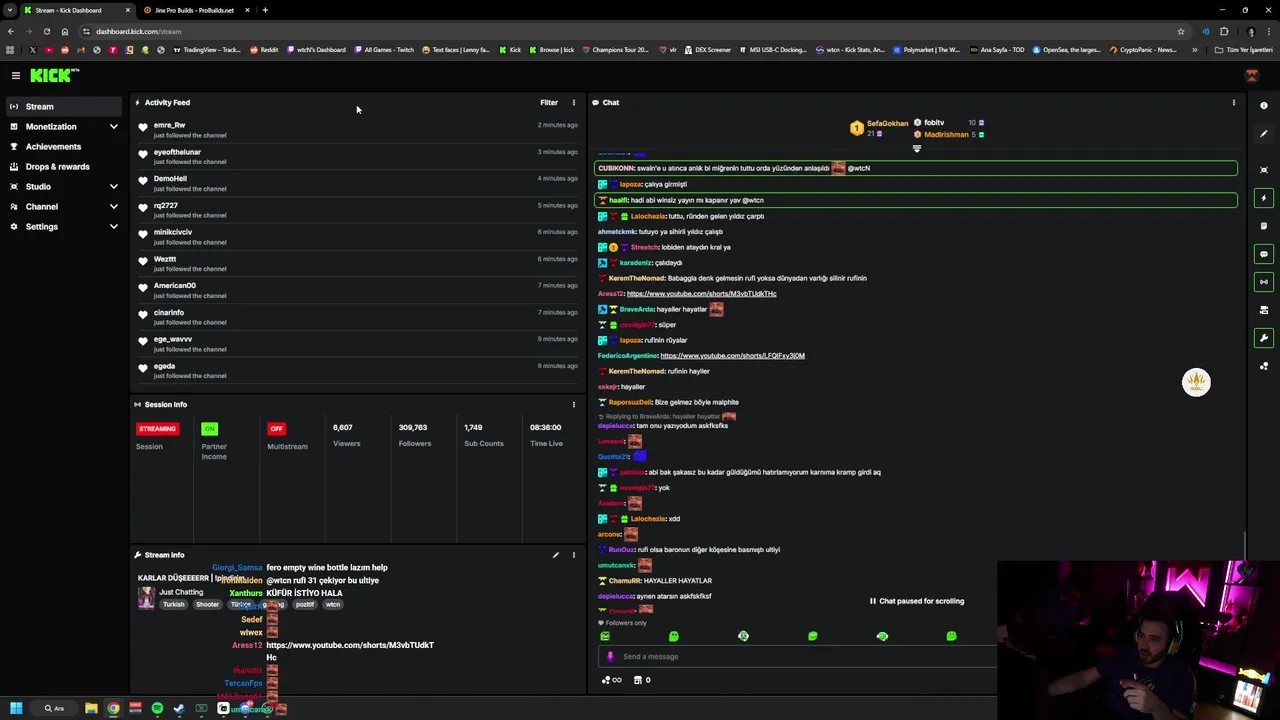Switch to the Jinx Pro Builds tab
Screen dimensions: 1280x720
tap(195, 10)
